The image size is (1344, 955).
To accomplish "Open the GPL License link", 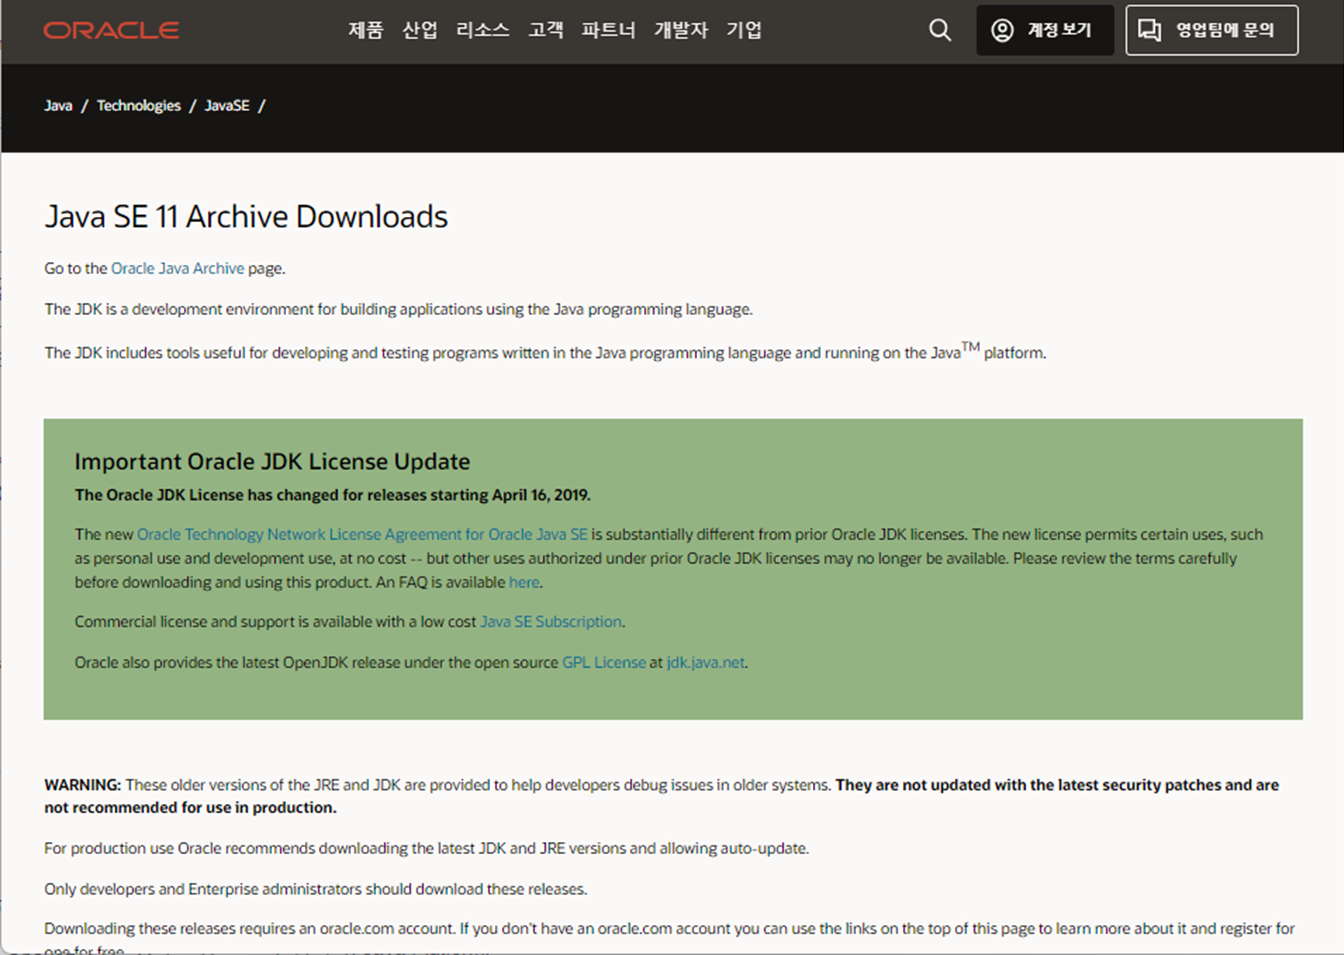I will click(x=604, y=662).
